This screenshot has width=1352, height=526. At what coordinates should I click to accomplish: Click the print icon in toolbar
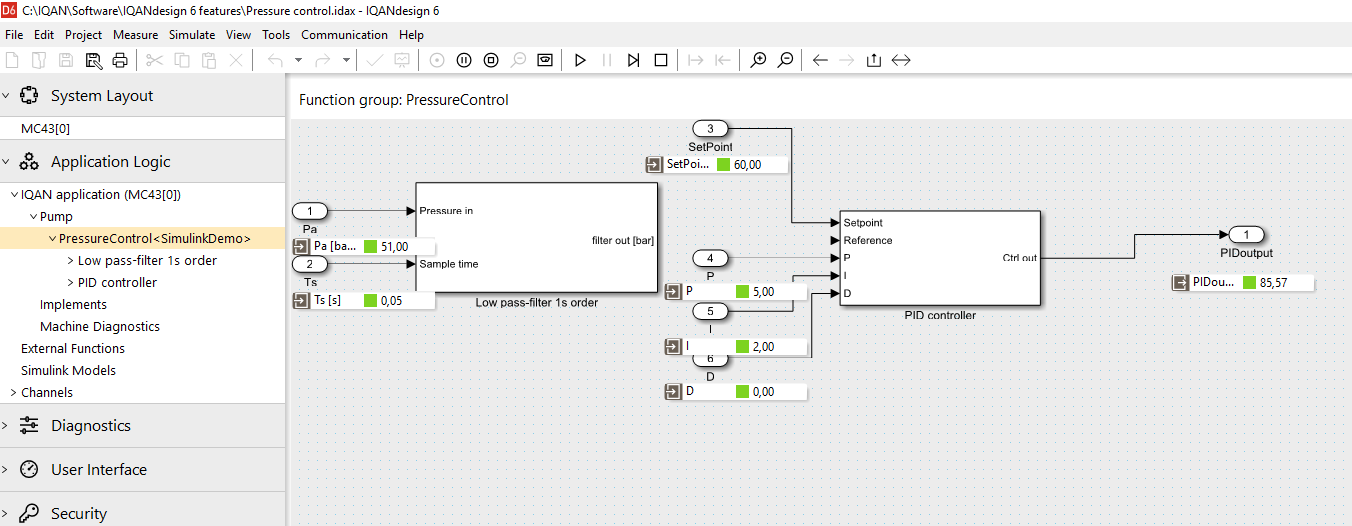pos(120,60)
